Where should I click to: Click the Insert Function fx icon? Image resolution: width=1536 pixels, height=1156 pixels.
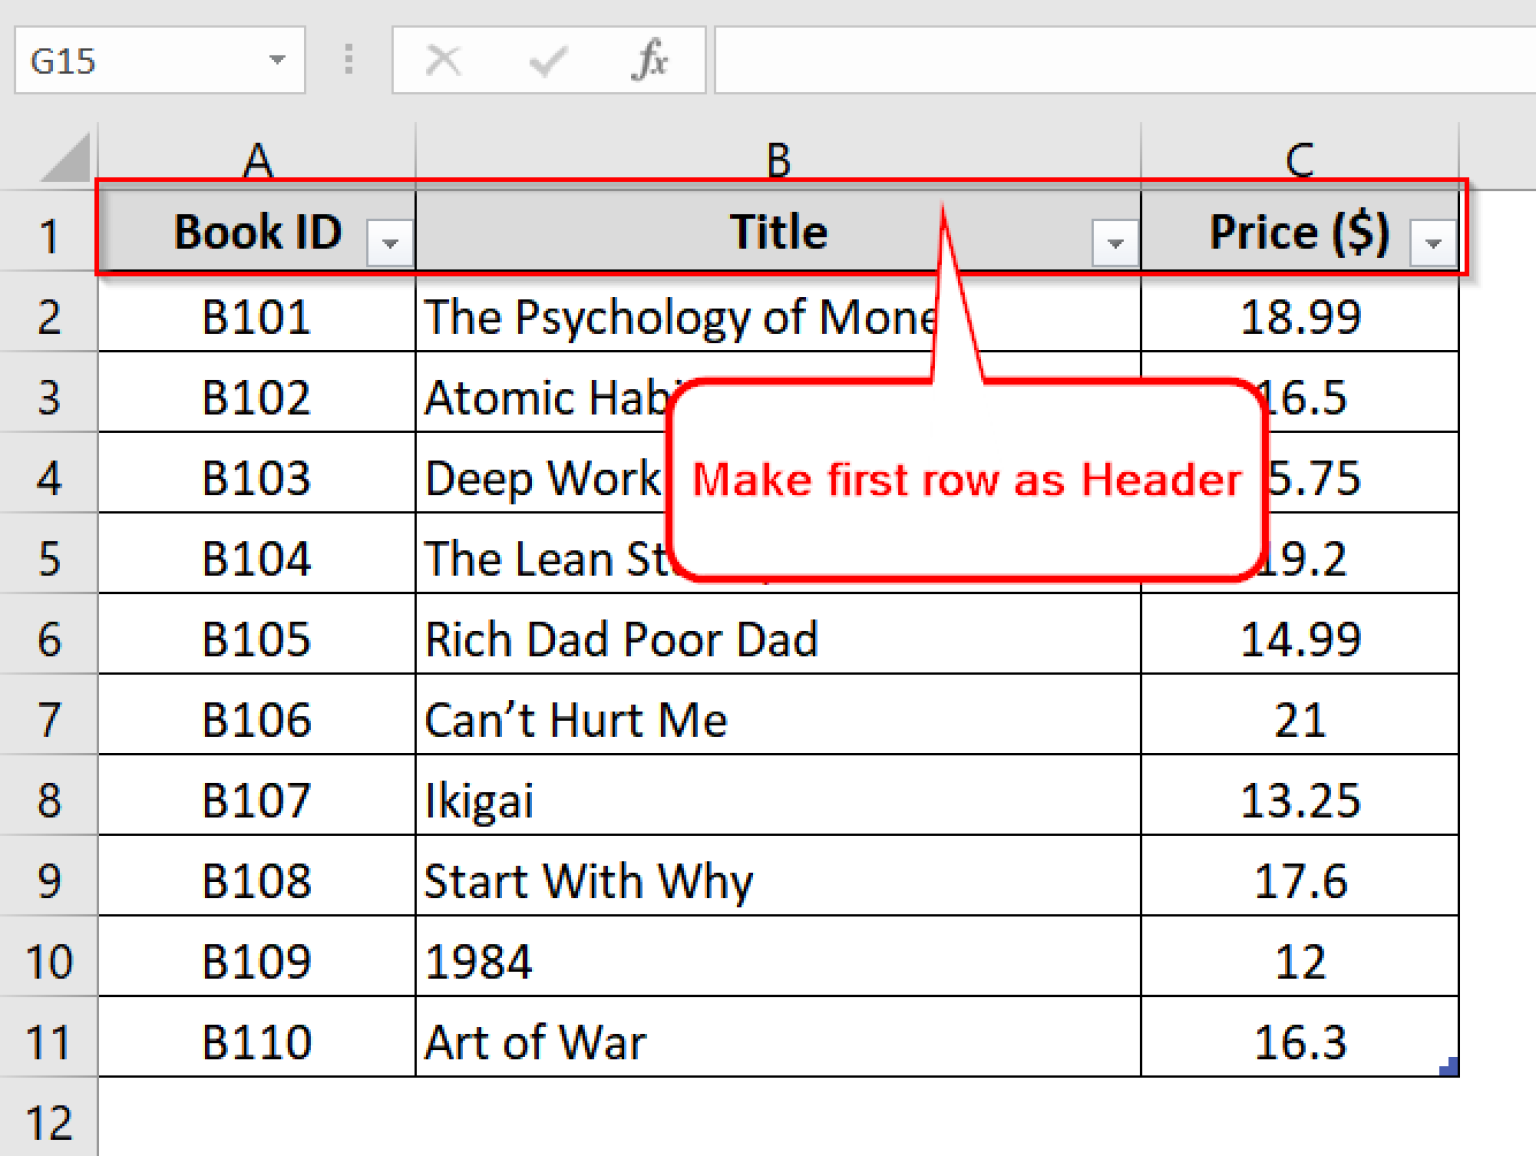[649, 60]
